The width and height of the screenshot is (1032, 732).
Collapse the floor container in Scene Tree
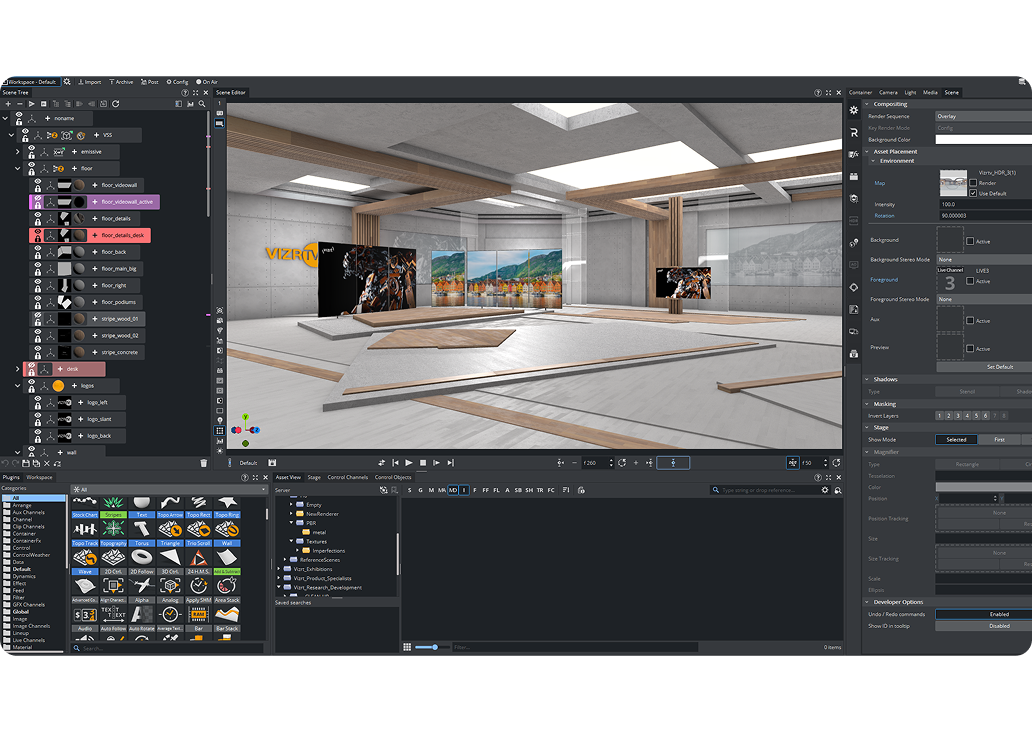pos(18,169)
